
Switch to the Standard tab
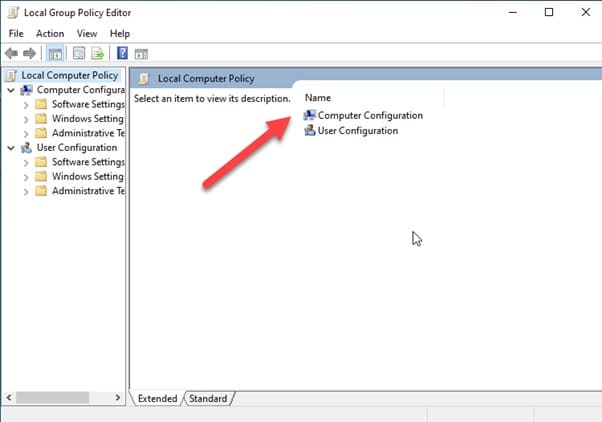click(208, 399)
